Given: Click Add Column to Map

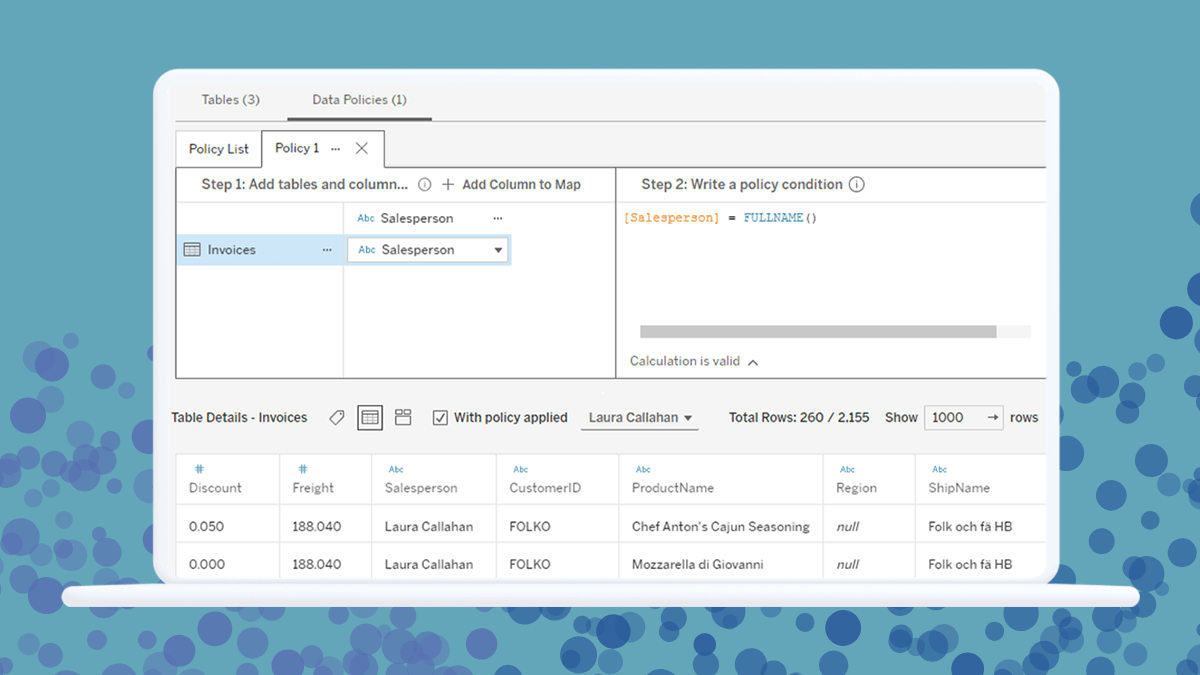Looking at the screenshot, I should pyautogui.click(x=511, y=185).
